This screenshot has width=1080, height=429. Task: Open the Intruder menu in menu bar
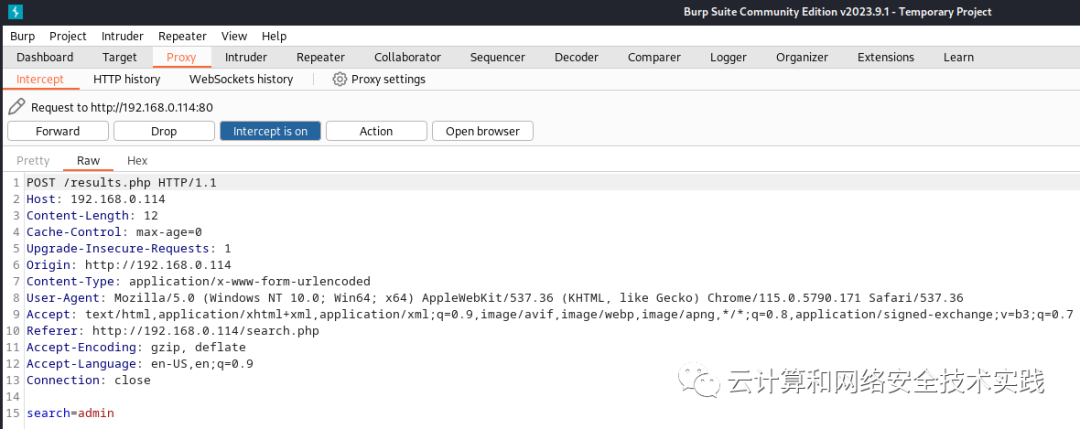[123, 36]
